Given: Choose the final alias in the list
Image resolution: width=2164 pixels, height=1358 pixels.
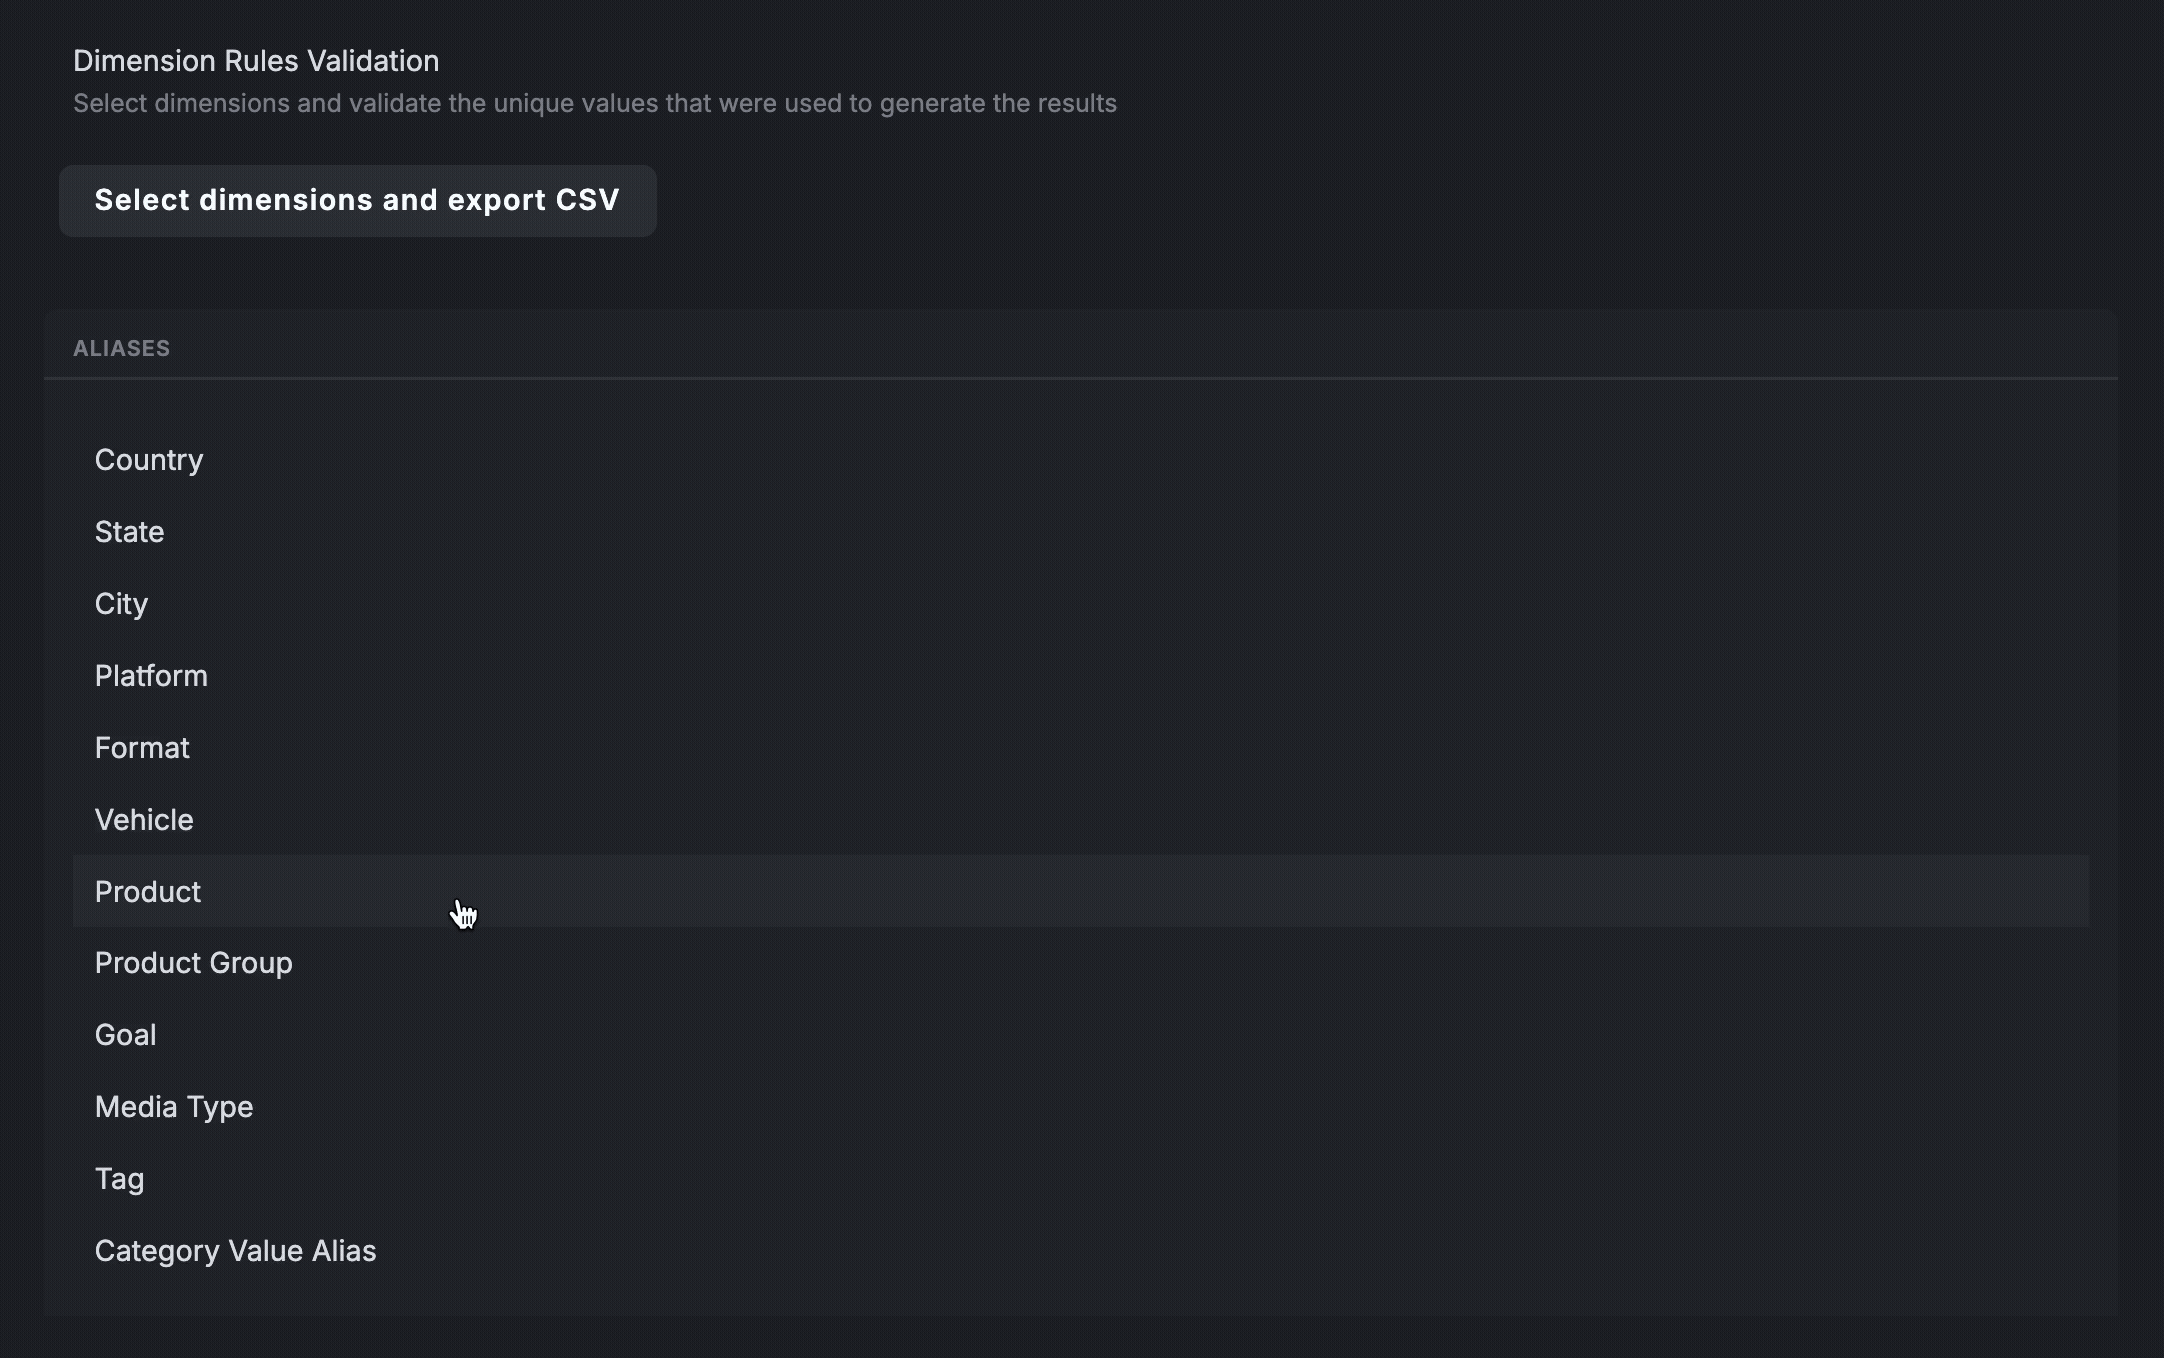Looking at the screenshot, I should pyautogui.click(x=1081, y=1251).
